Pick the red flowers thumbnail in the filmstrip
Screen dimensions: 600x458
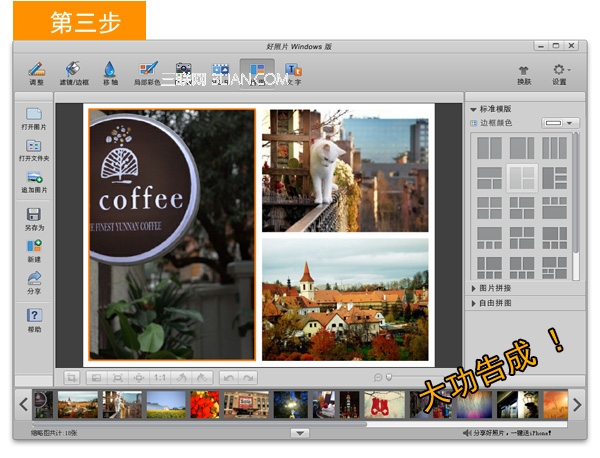point(205,404)
